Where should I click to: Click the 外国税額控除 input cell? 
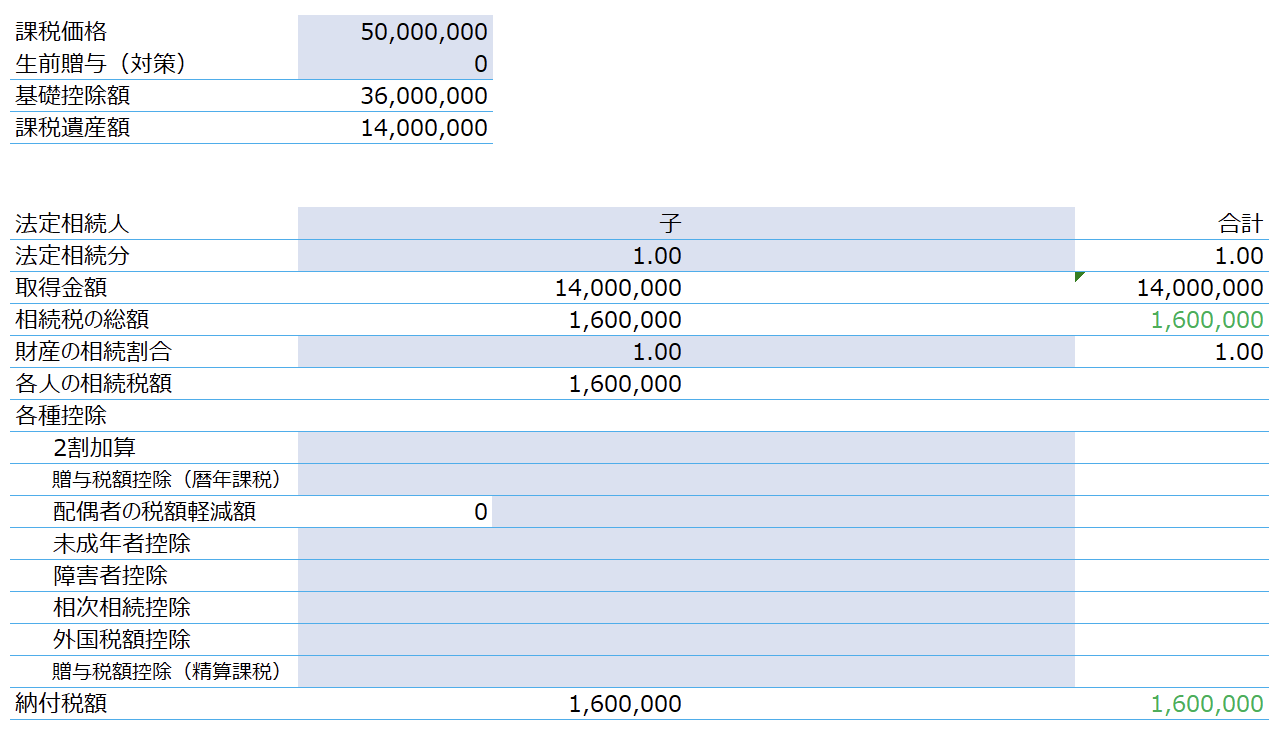click(686, 640)
